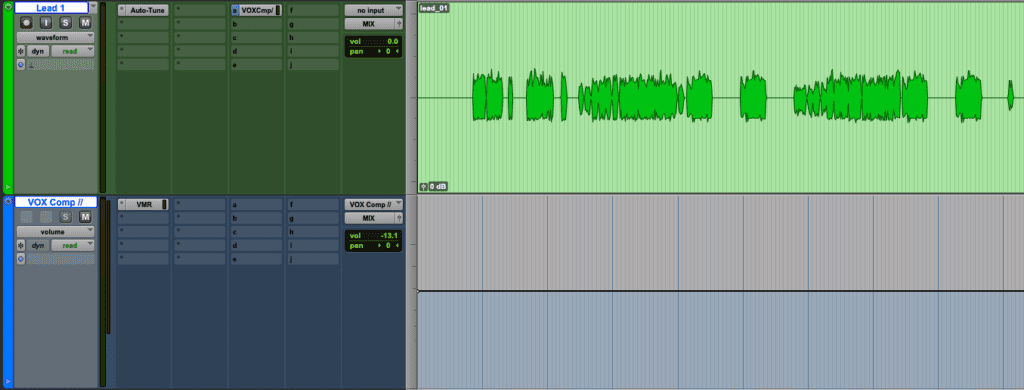Click VOX Comp blue timebase selector icon

(x=21, y=259)
